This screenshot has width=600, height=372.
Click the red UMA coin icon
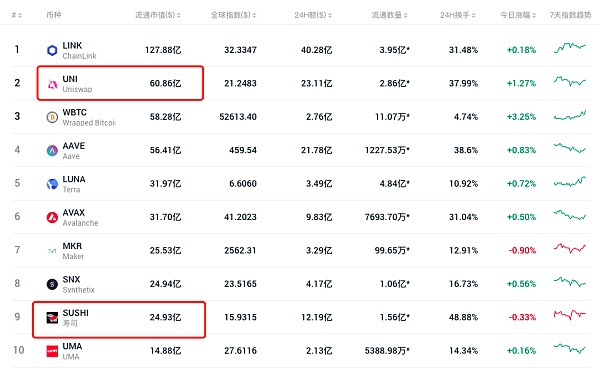[52, 351]
